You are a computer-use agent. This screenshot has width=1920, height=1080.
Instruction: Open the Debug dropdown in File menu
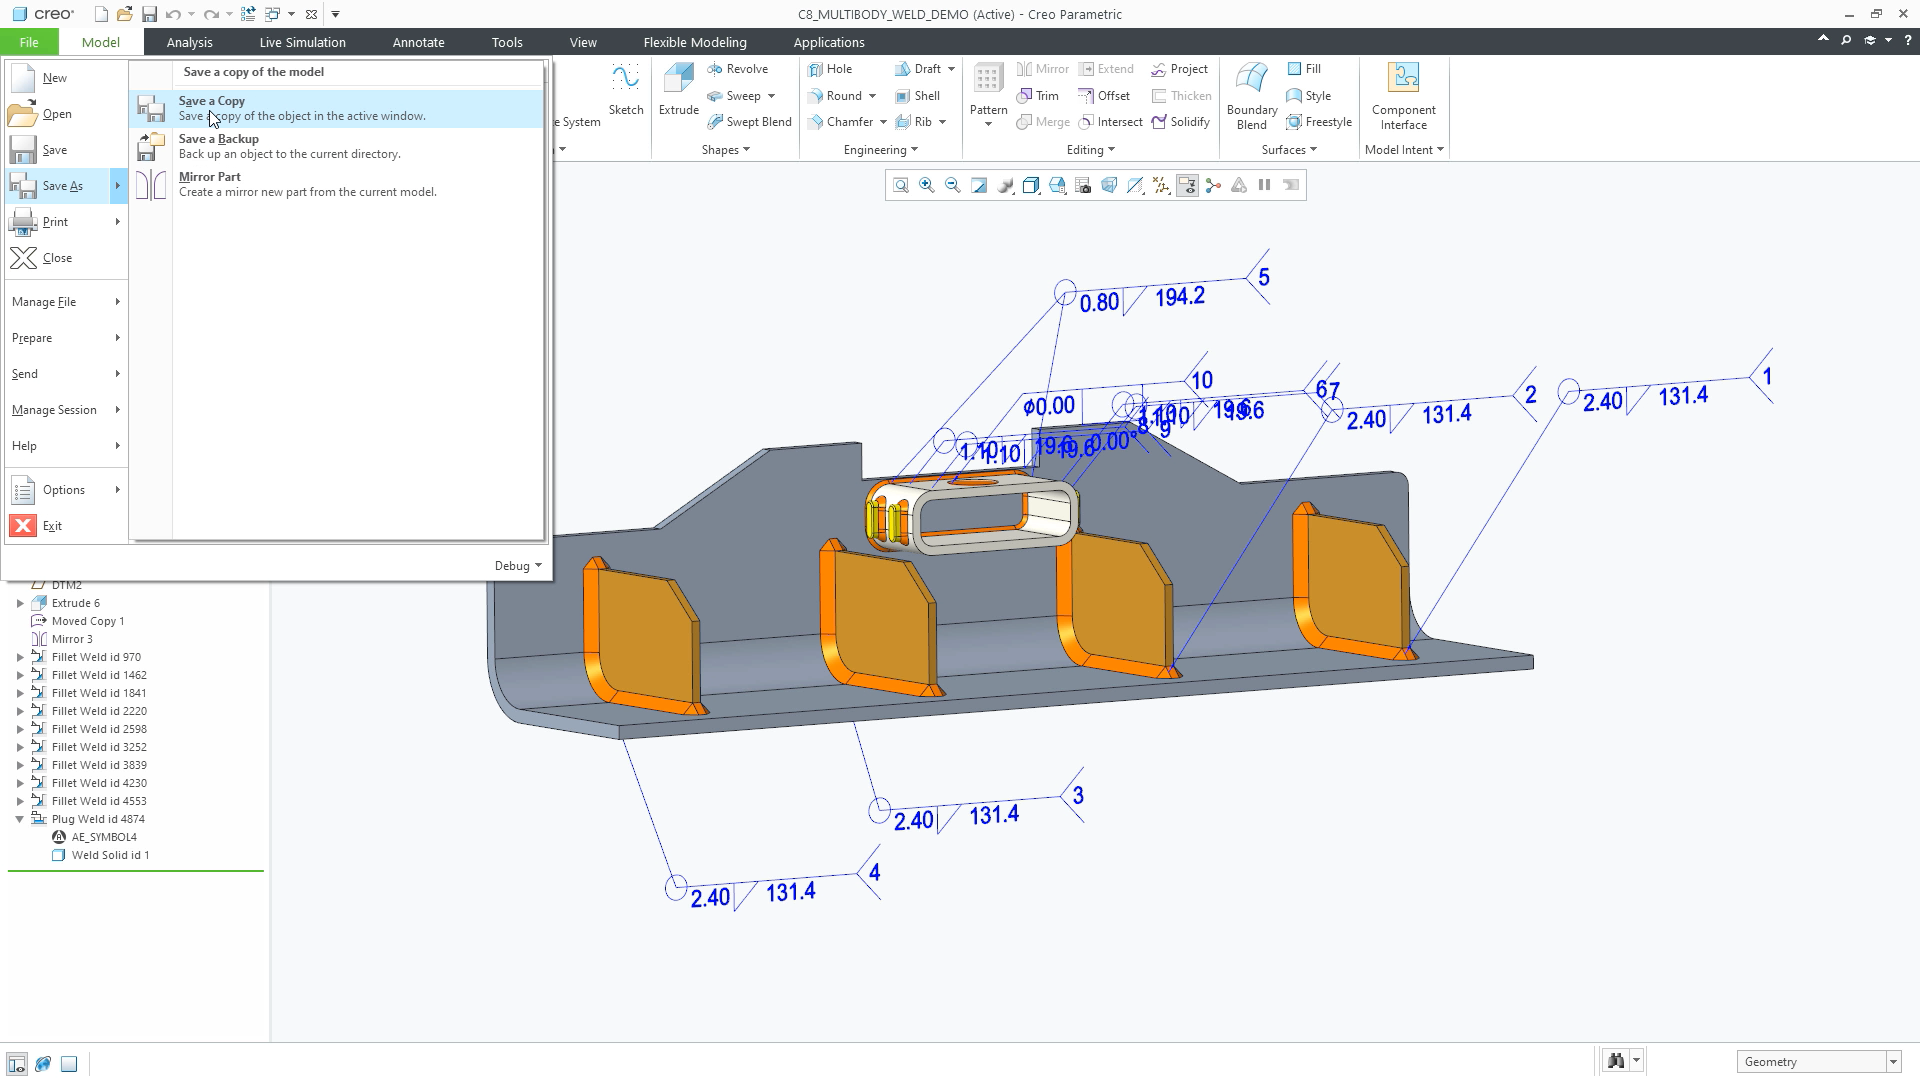[x=518, y=566]
